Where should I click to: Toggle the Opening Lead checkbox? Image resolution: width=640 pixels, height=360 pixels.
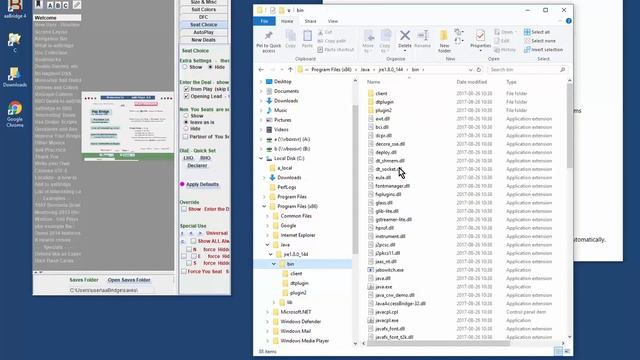(187, 96)
